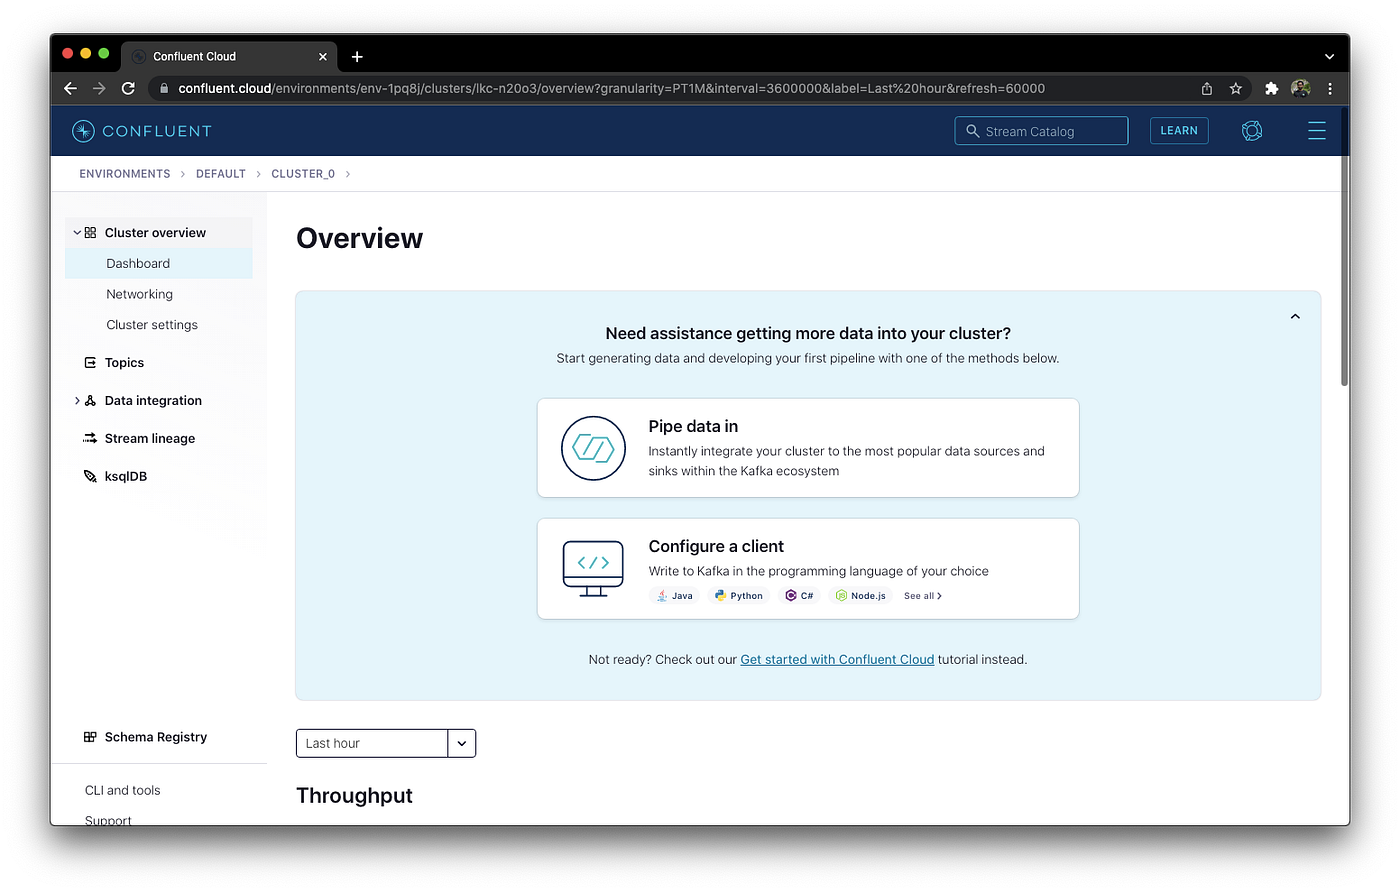The width and height of the screenshot is (1400, 892).
Task: Click the Last hour combo box field
Action: (372, 744)
